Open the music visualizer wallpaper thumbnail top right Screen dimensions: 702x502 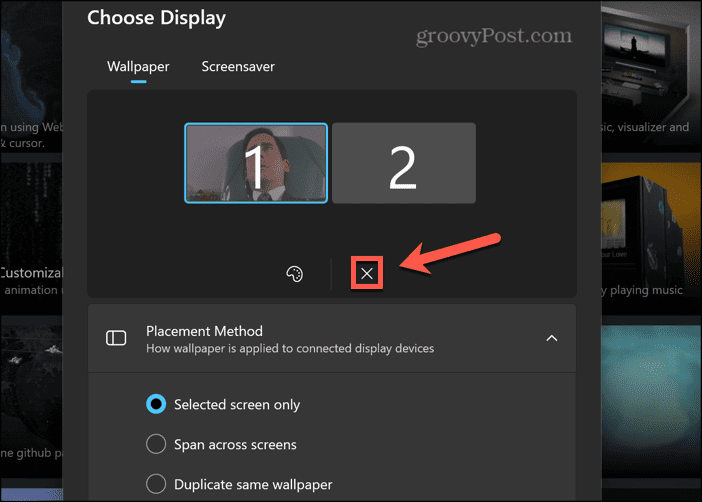(x=651, y=75)
